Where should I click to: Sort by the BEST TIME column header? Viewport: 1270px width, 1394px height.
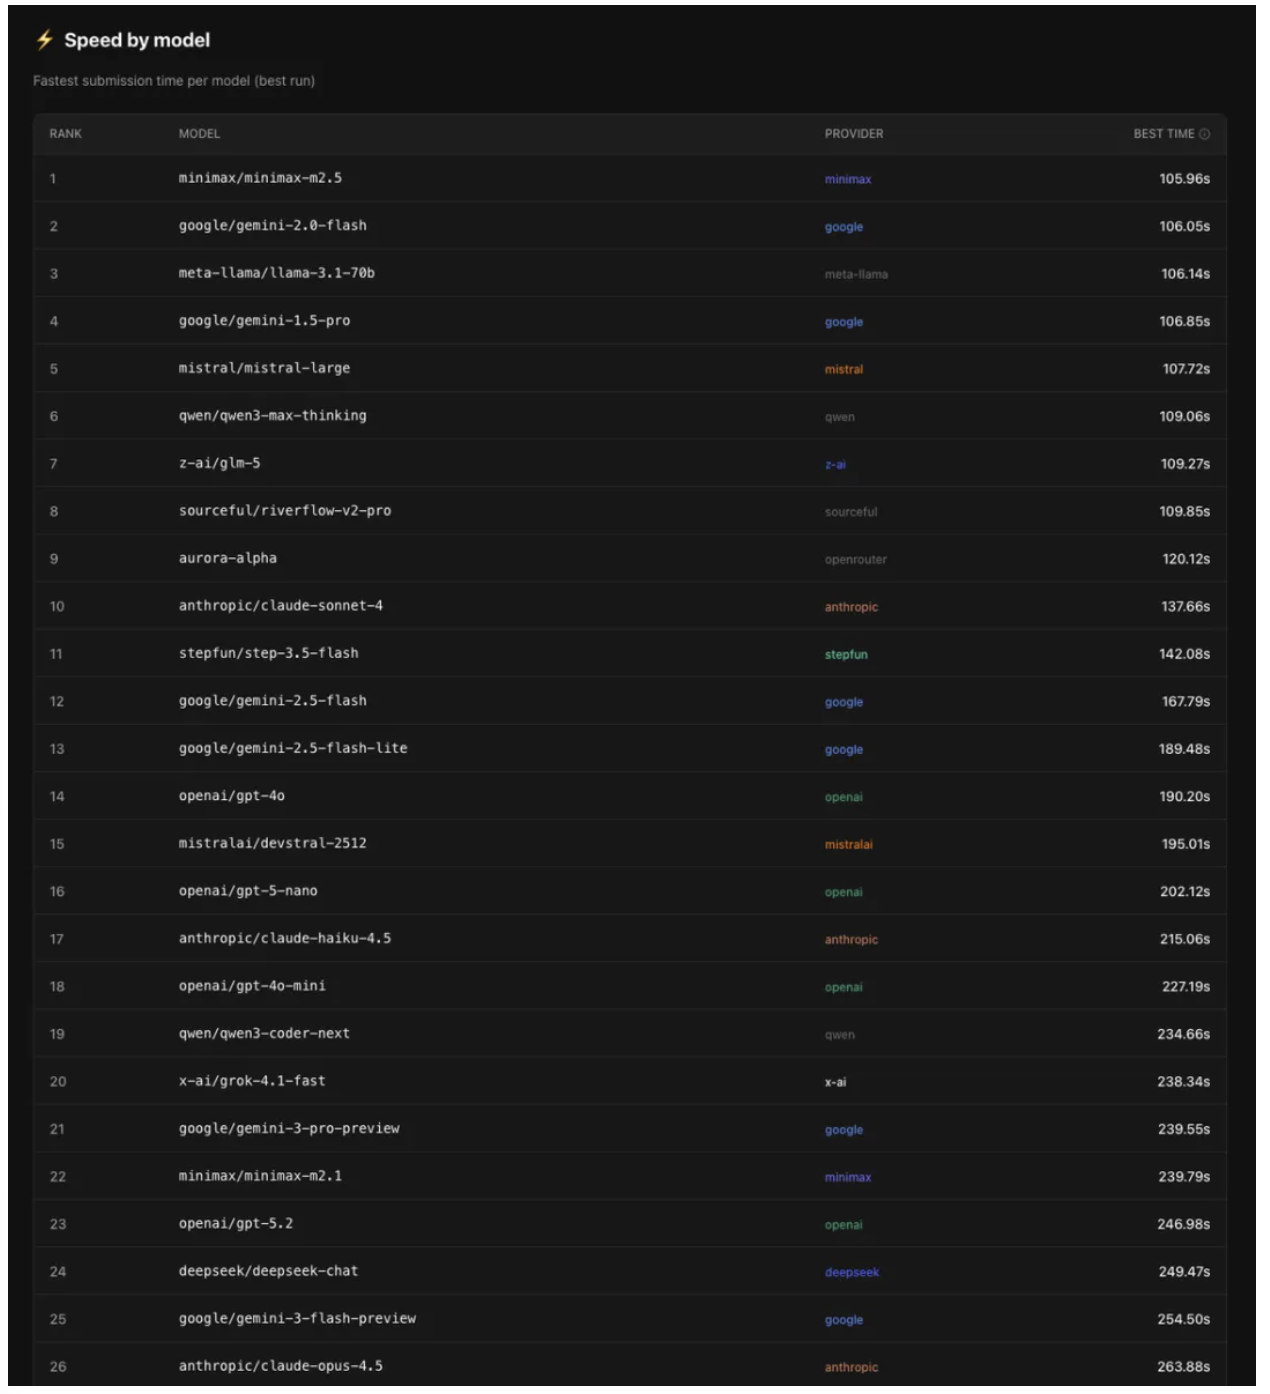(x=1163, y=134)
